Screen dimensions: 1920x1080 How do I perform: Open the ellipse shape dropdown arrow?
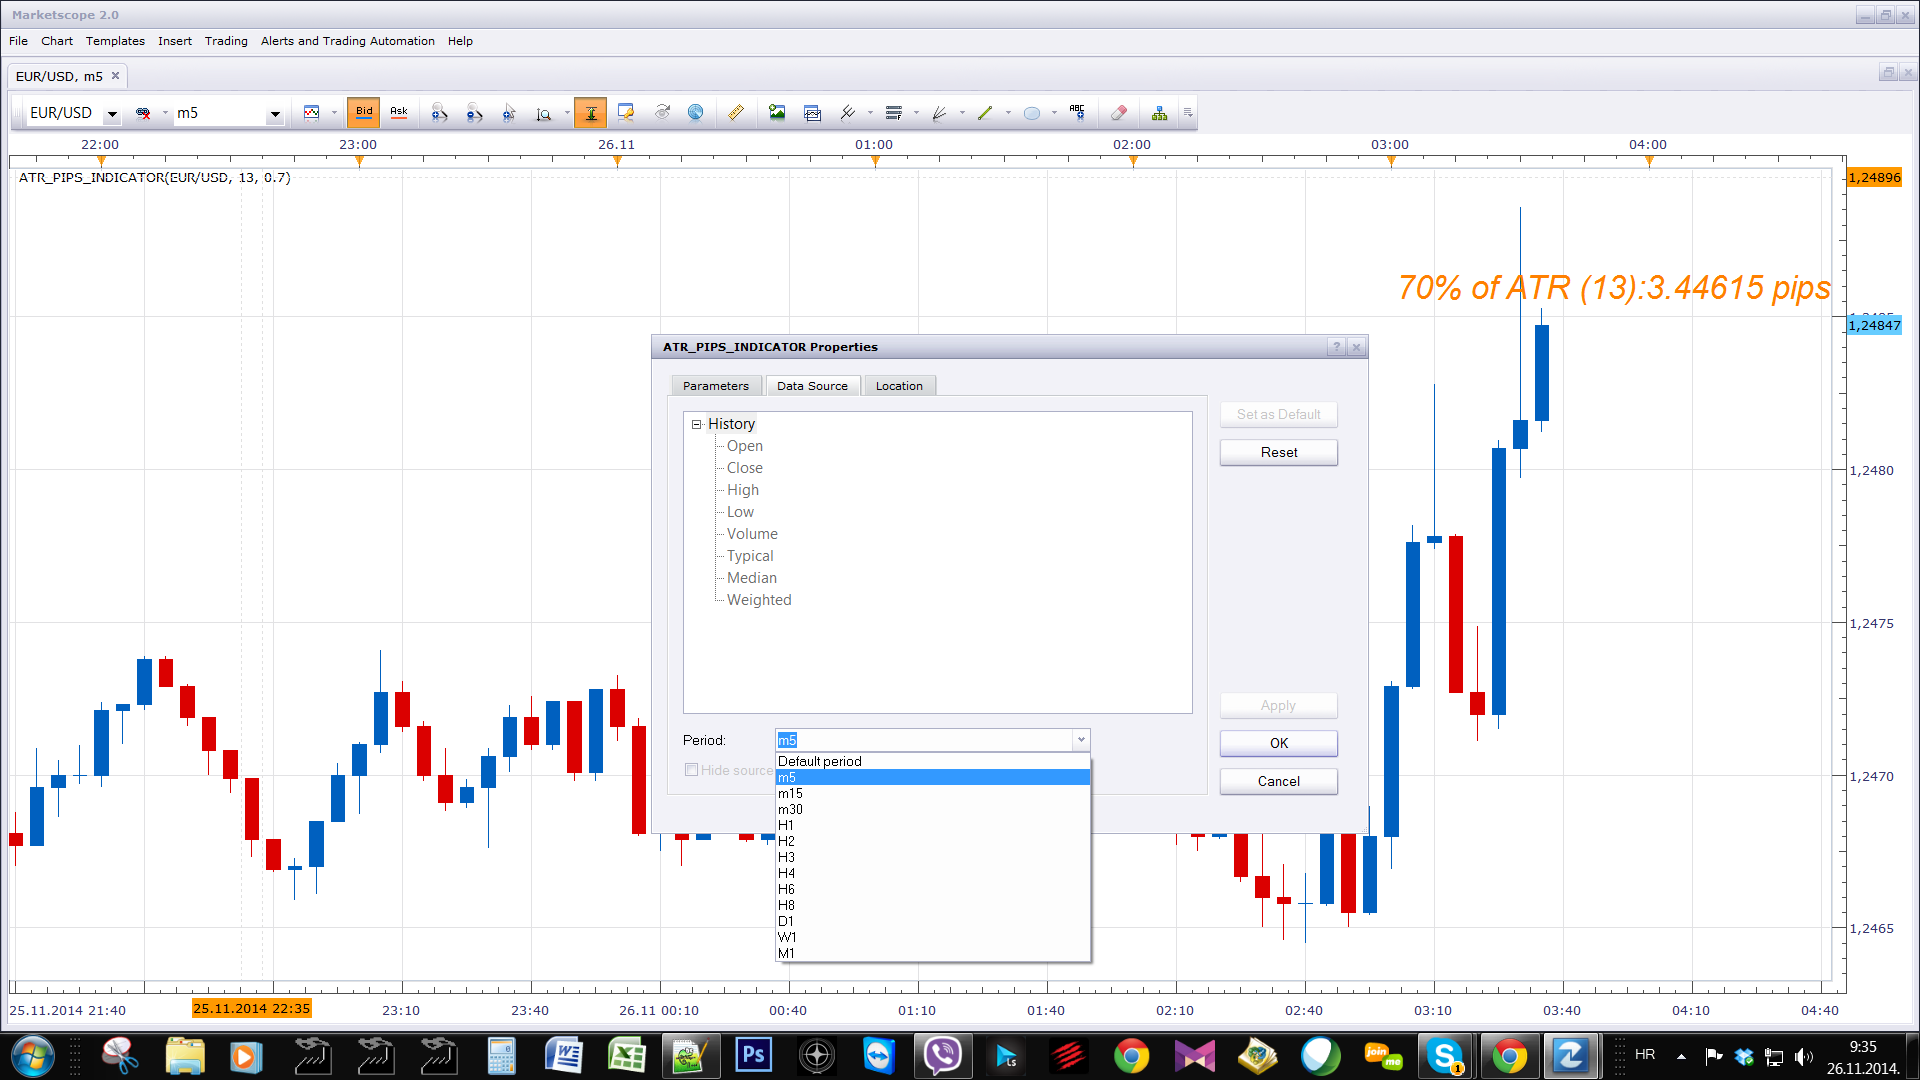pos(1054,113)
